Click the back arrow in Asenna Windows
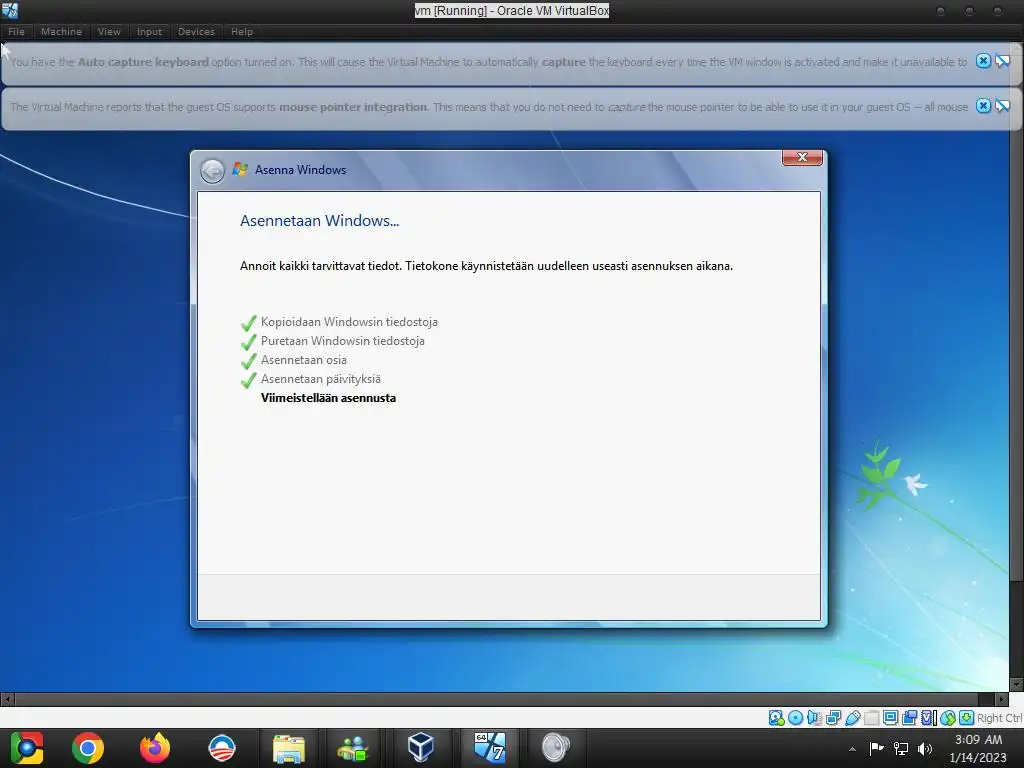 (x=212, y=171)
